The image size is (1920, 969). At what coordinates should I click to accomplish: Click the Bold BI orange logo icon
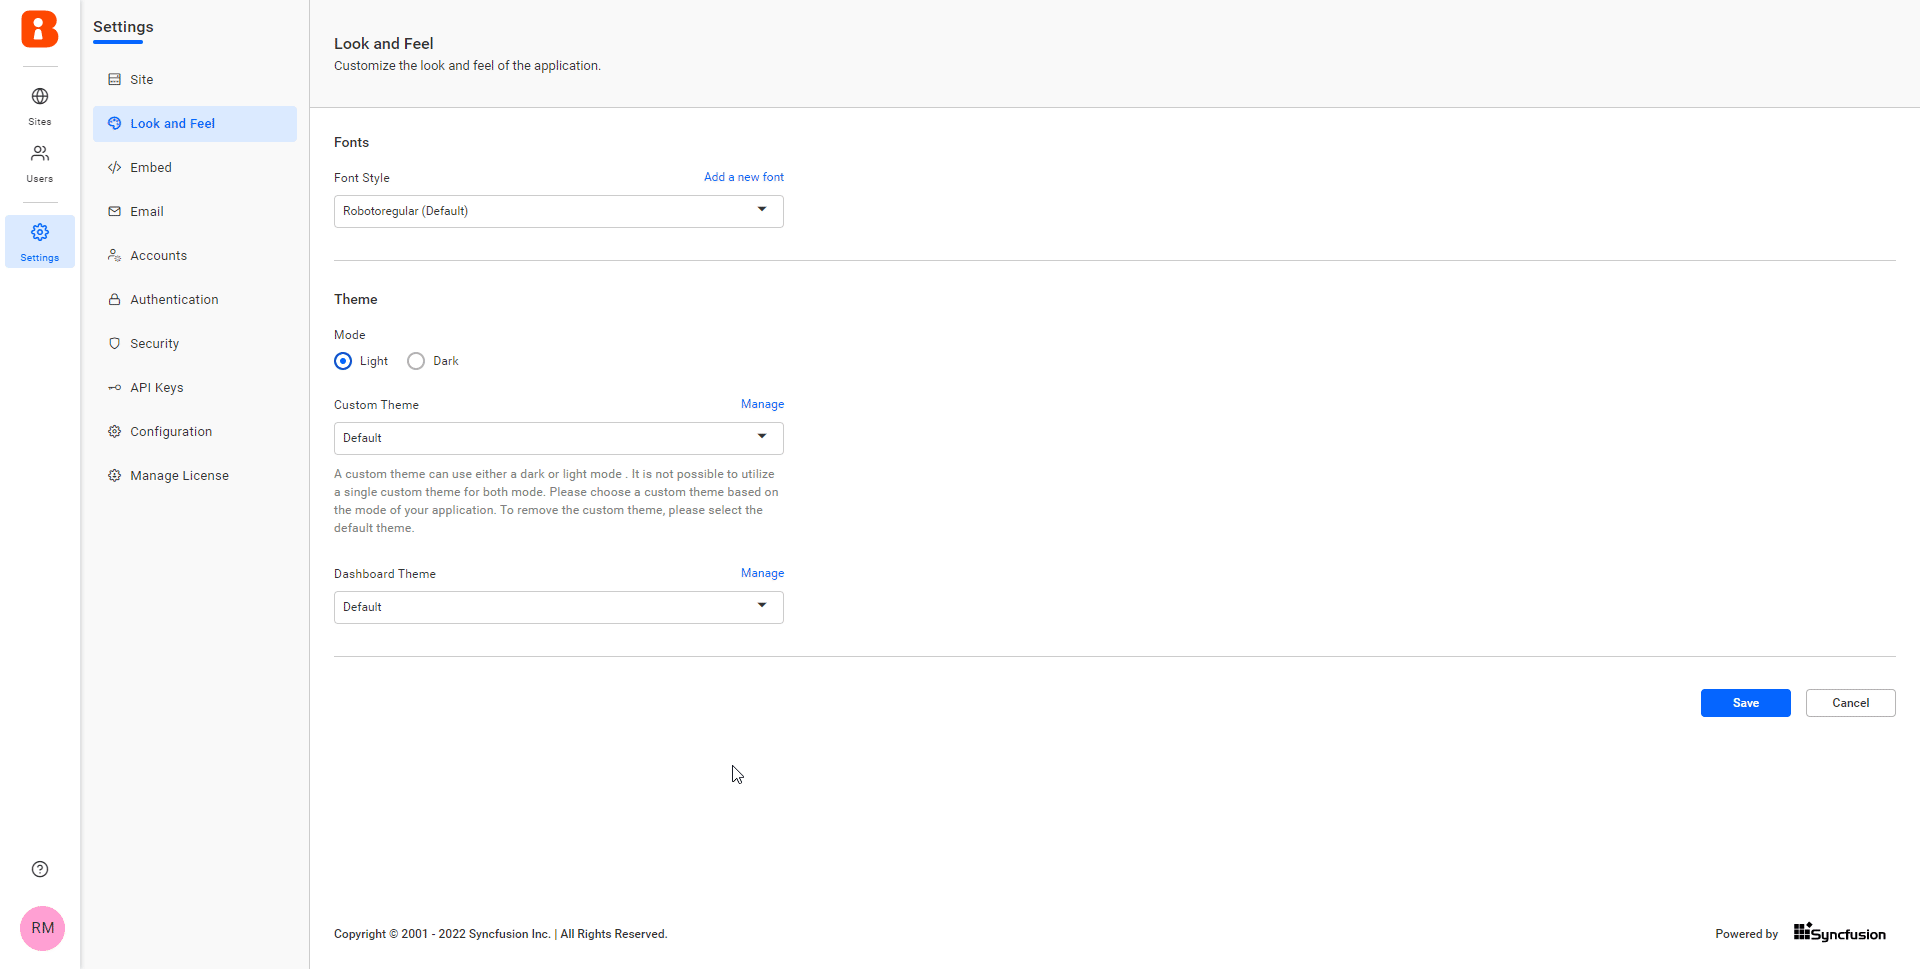pyautogui.click(x=40, y=29)
